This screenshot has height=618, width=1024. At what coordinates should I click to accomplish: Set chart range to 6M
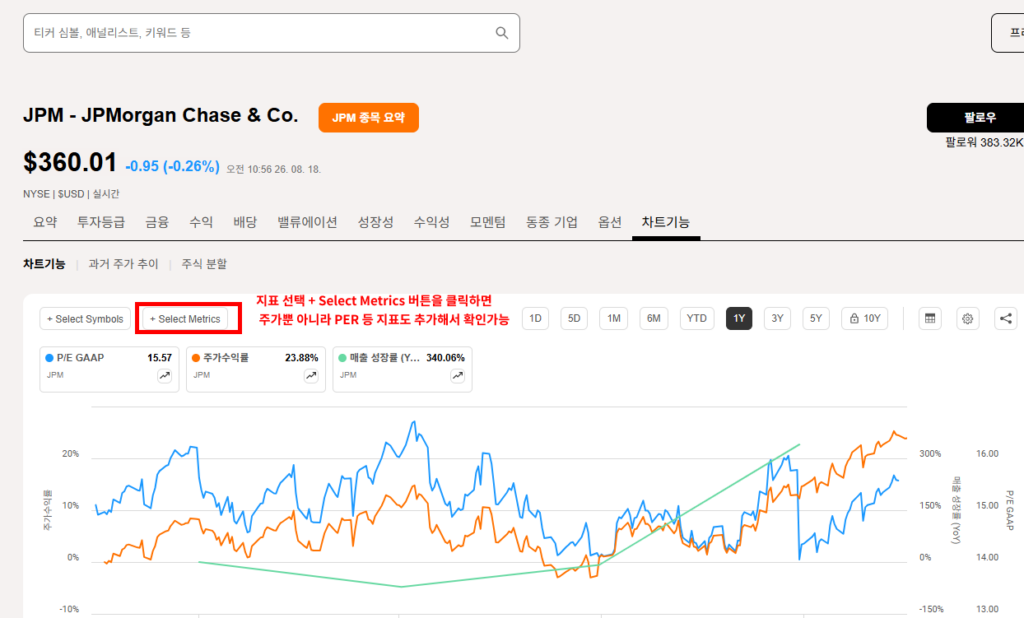[654, 318]
